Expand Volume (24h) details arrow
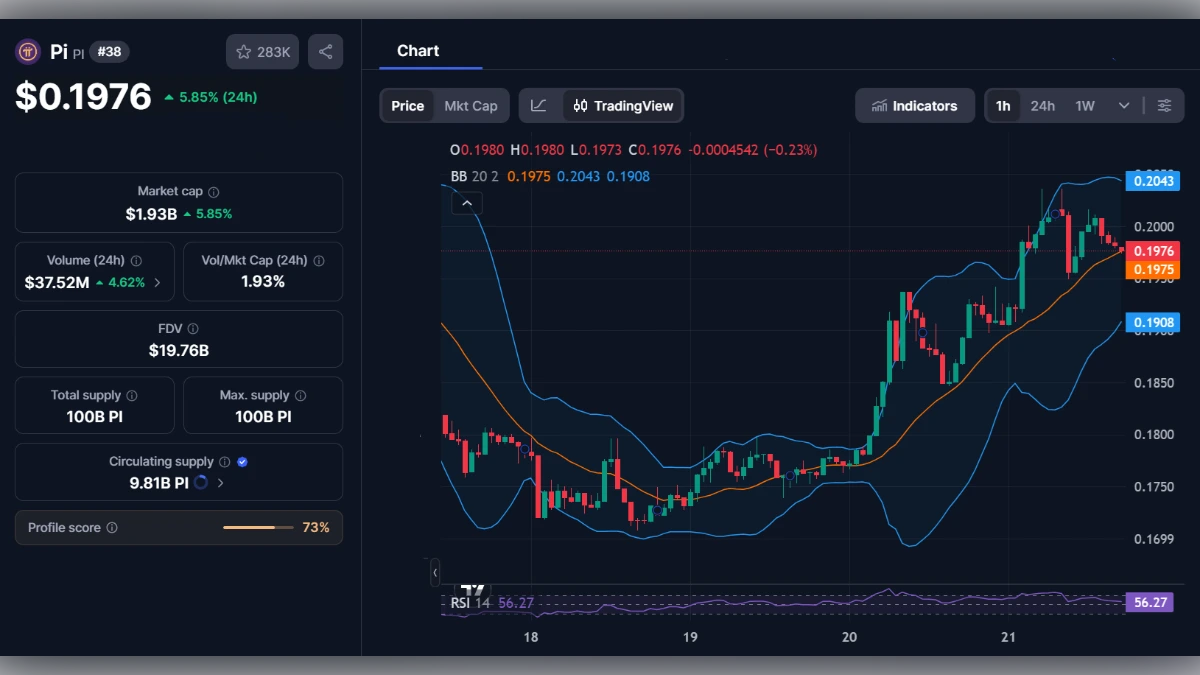1200x675 pixels. [157, 283]
